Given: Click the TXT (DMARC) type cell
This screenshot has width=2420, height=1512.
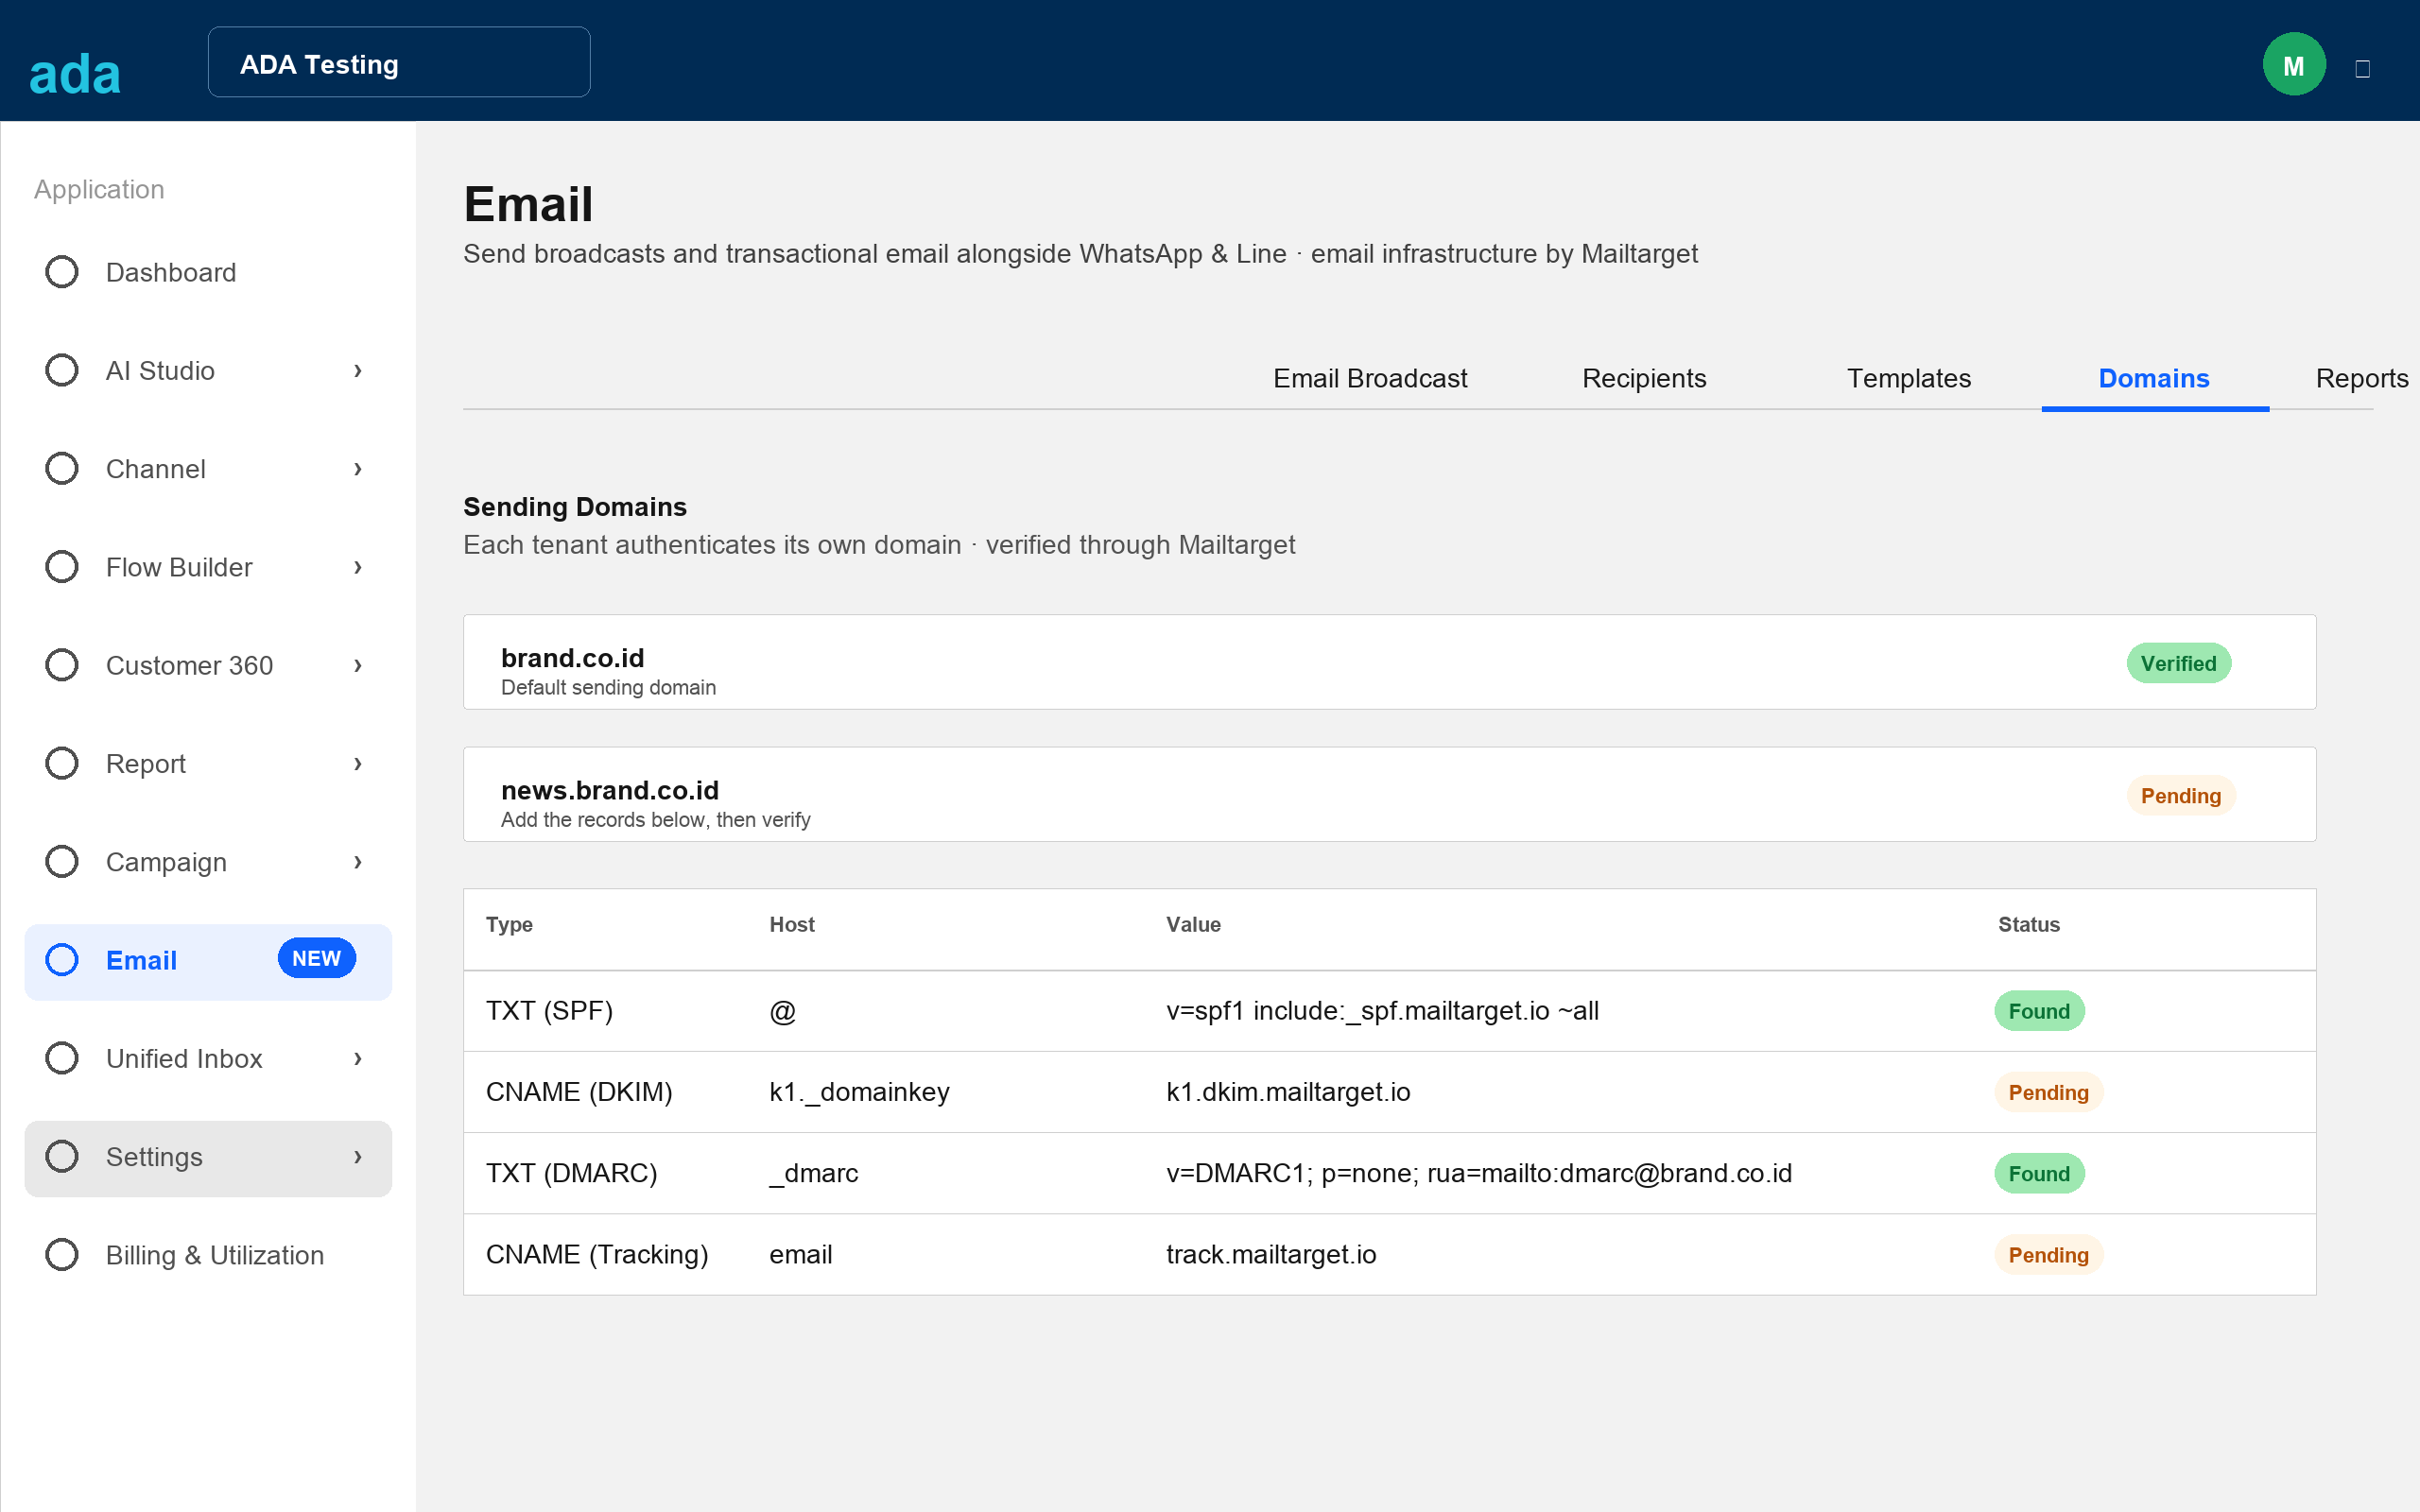Looking at the screenshot, I should pyautogui.click(x=571, y=1173).
